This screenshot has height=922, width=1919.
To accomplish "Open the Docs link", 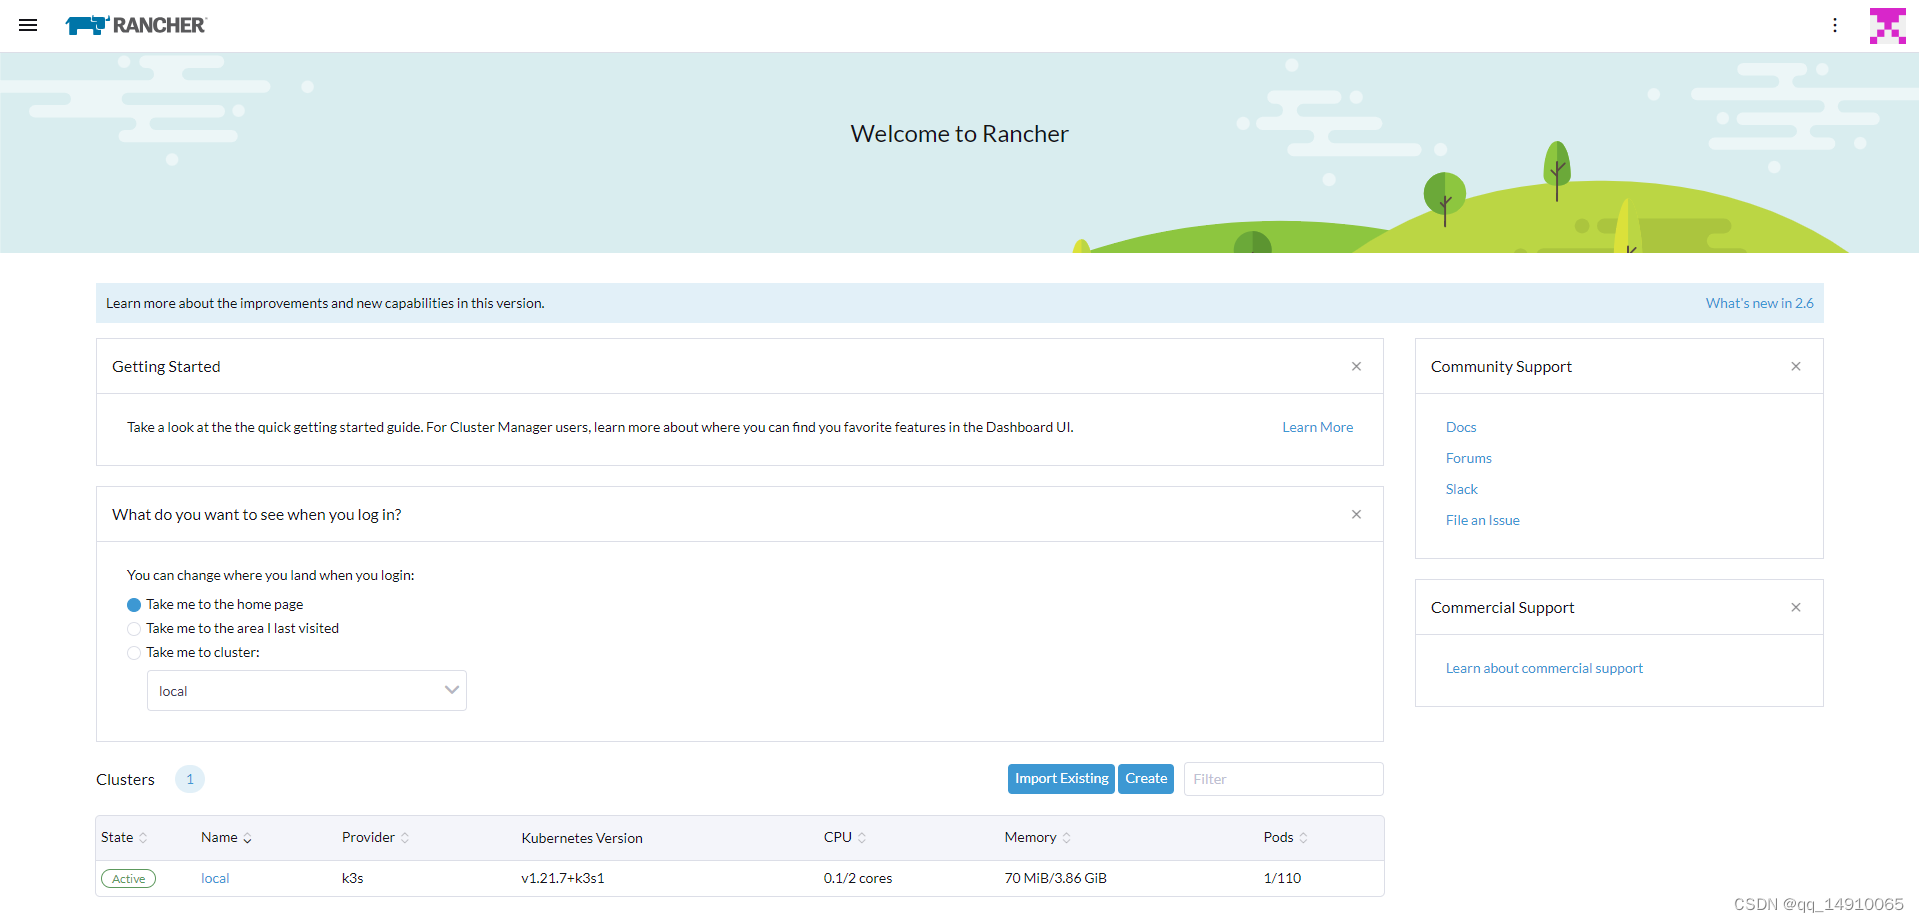I will (1461, 427).
